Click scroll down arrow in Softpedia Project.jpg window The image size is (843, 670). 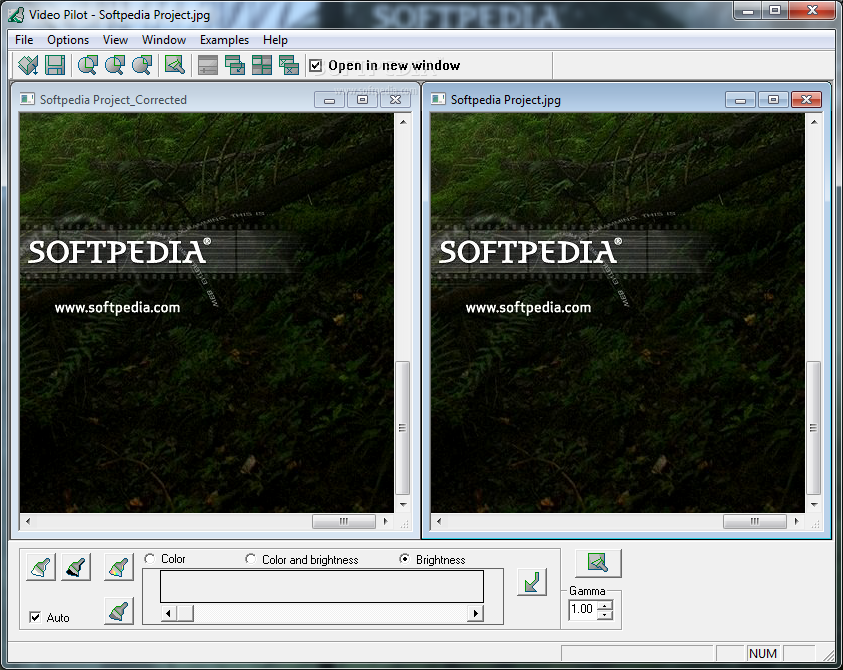point(814,505)
